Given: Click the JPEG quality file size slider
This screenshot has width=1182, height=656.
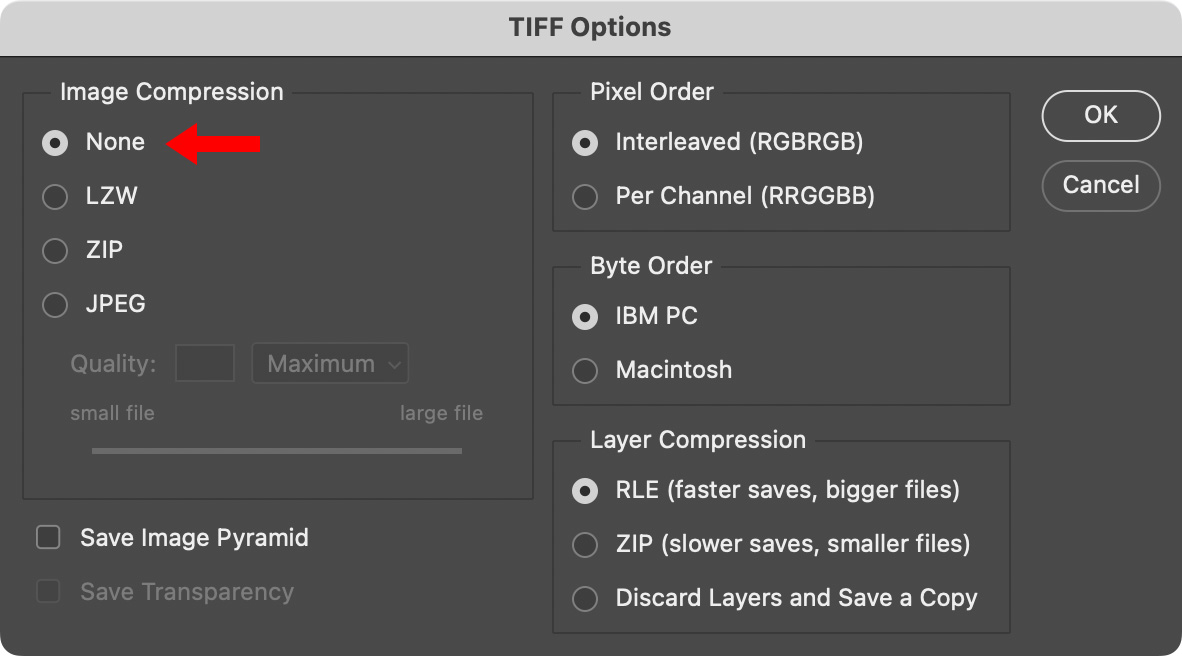Looking at the screenshot, I should click(x=277, y=451).
